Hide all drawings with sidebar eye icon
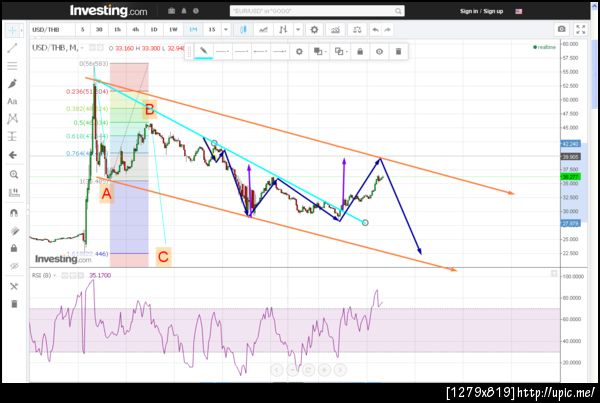The width and height of the screenshot is (600, 403). tap(14, 266)
